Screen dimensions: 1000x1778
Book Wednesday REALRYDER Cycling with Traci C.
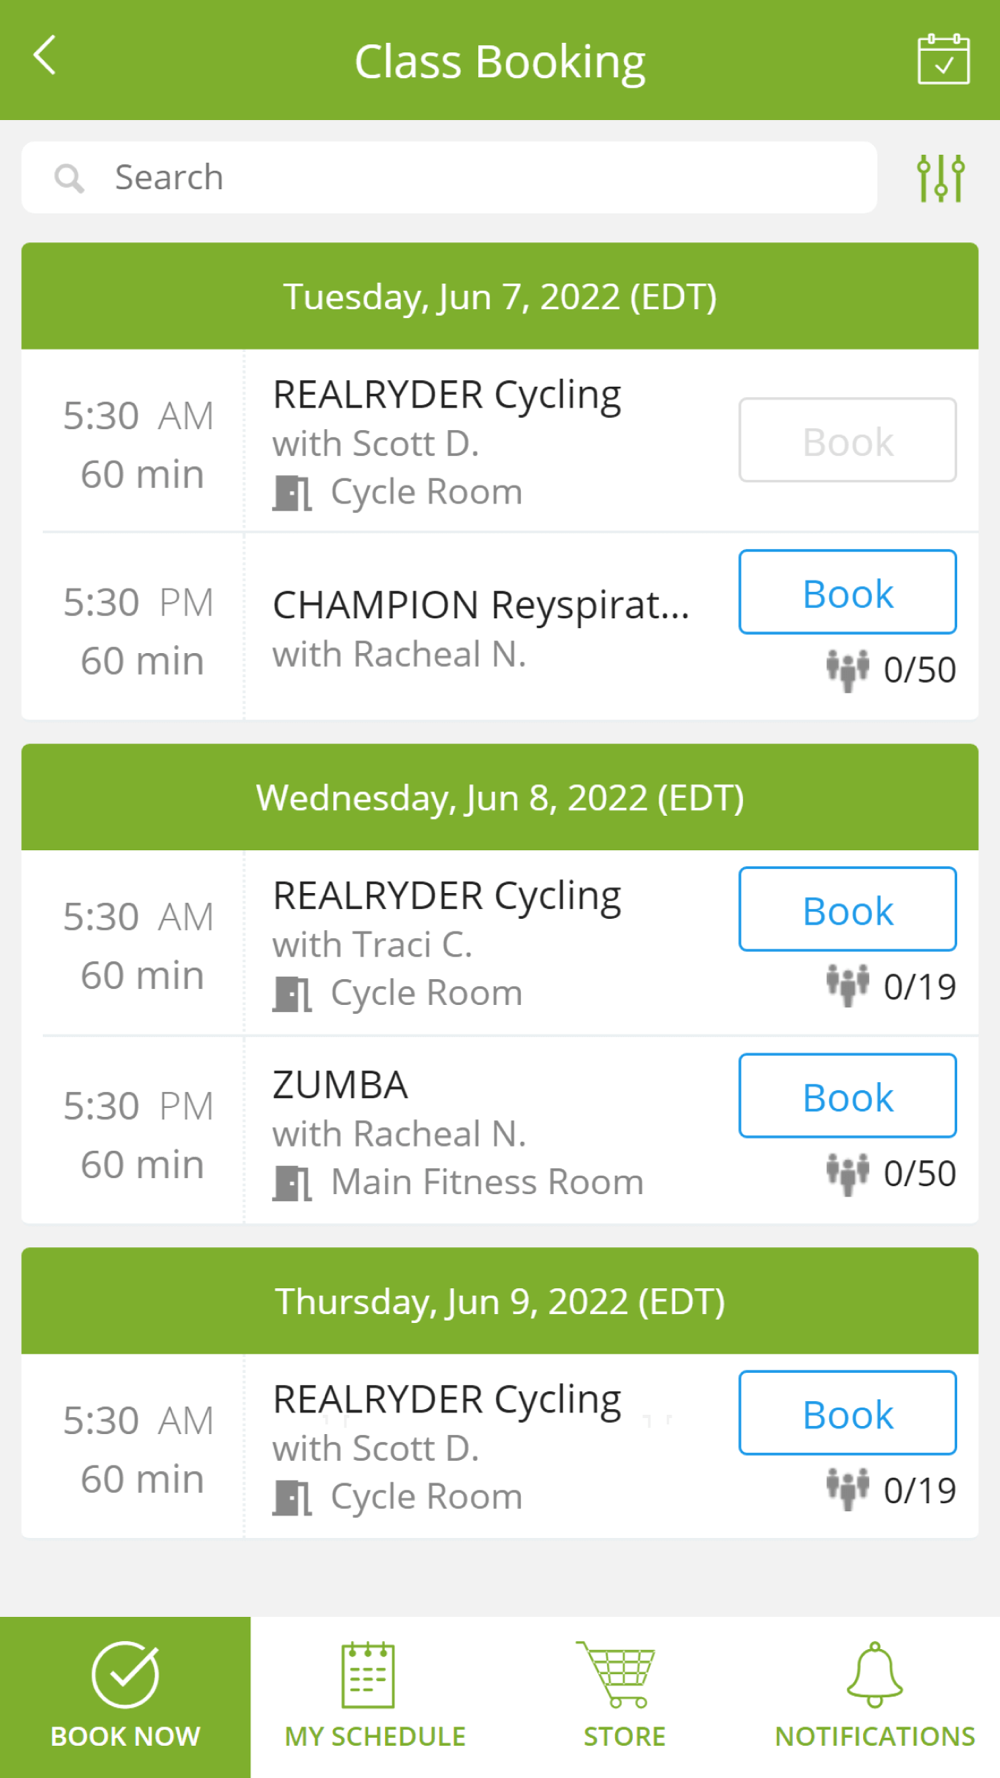pyautogui.click(x=847, y=909)
